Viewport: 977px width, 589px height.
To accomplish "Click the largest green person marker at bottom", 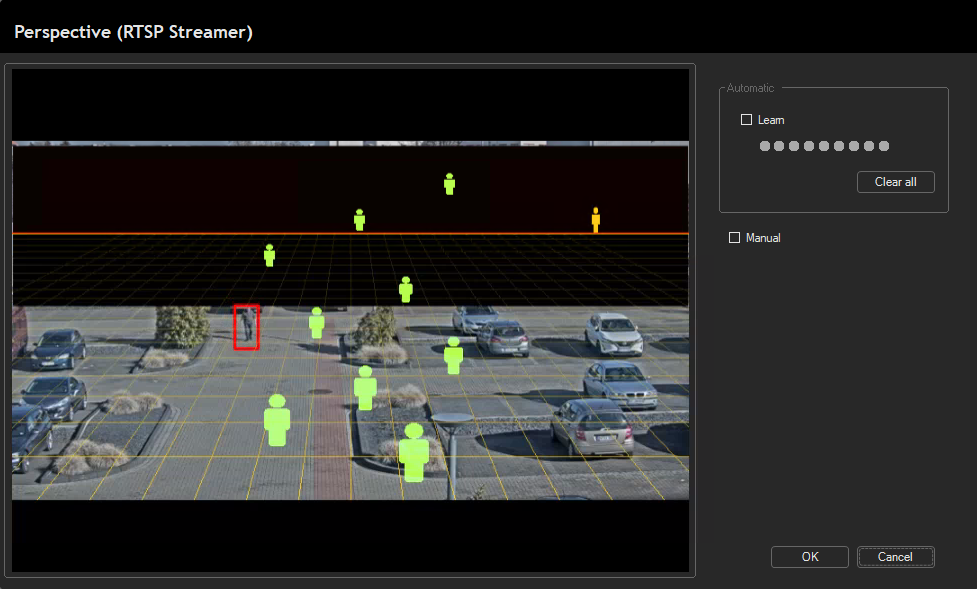I will (414, 452).
